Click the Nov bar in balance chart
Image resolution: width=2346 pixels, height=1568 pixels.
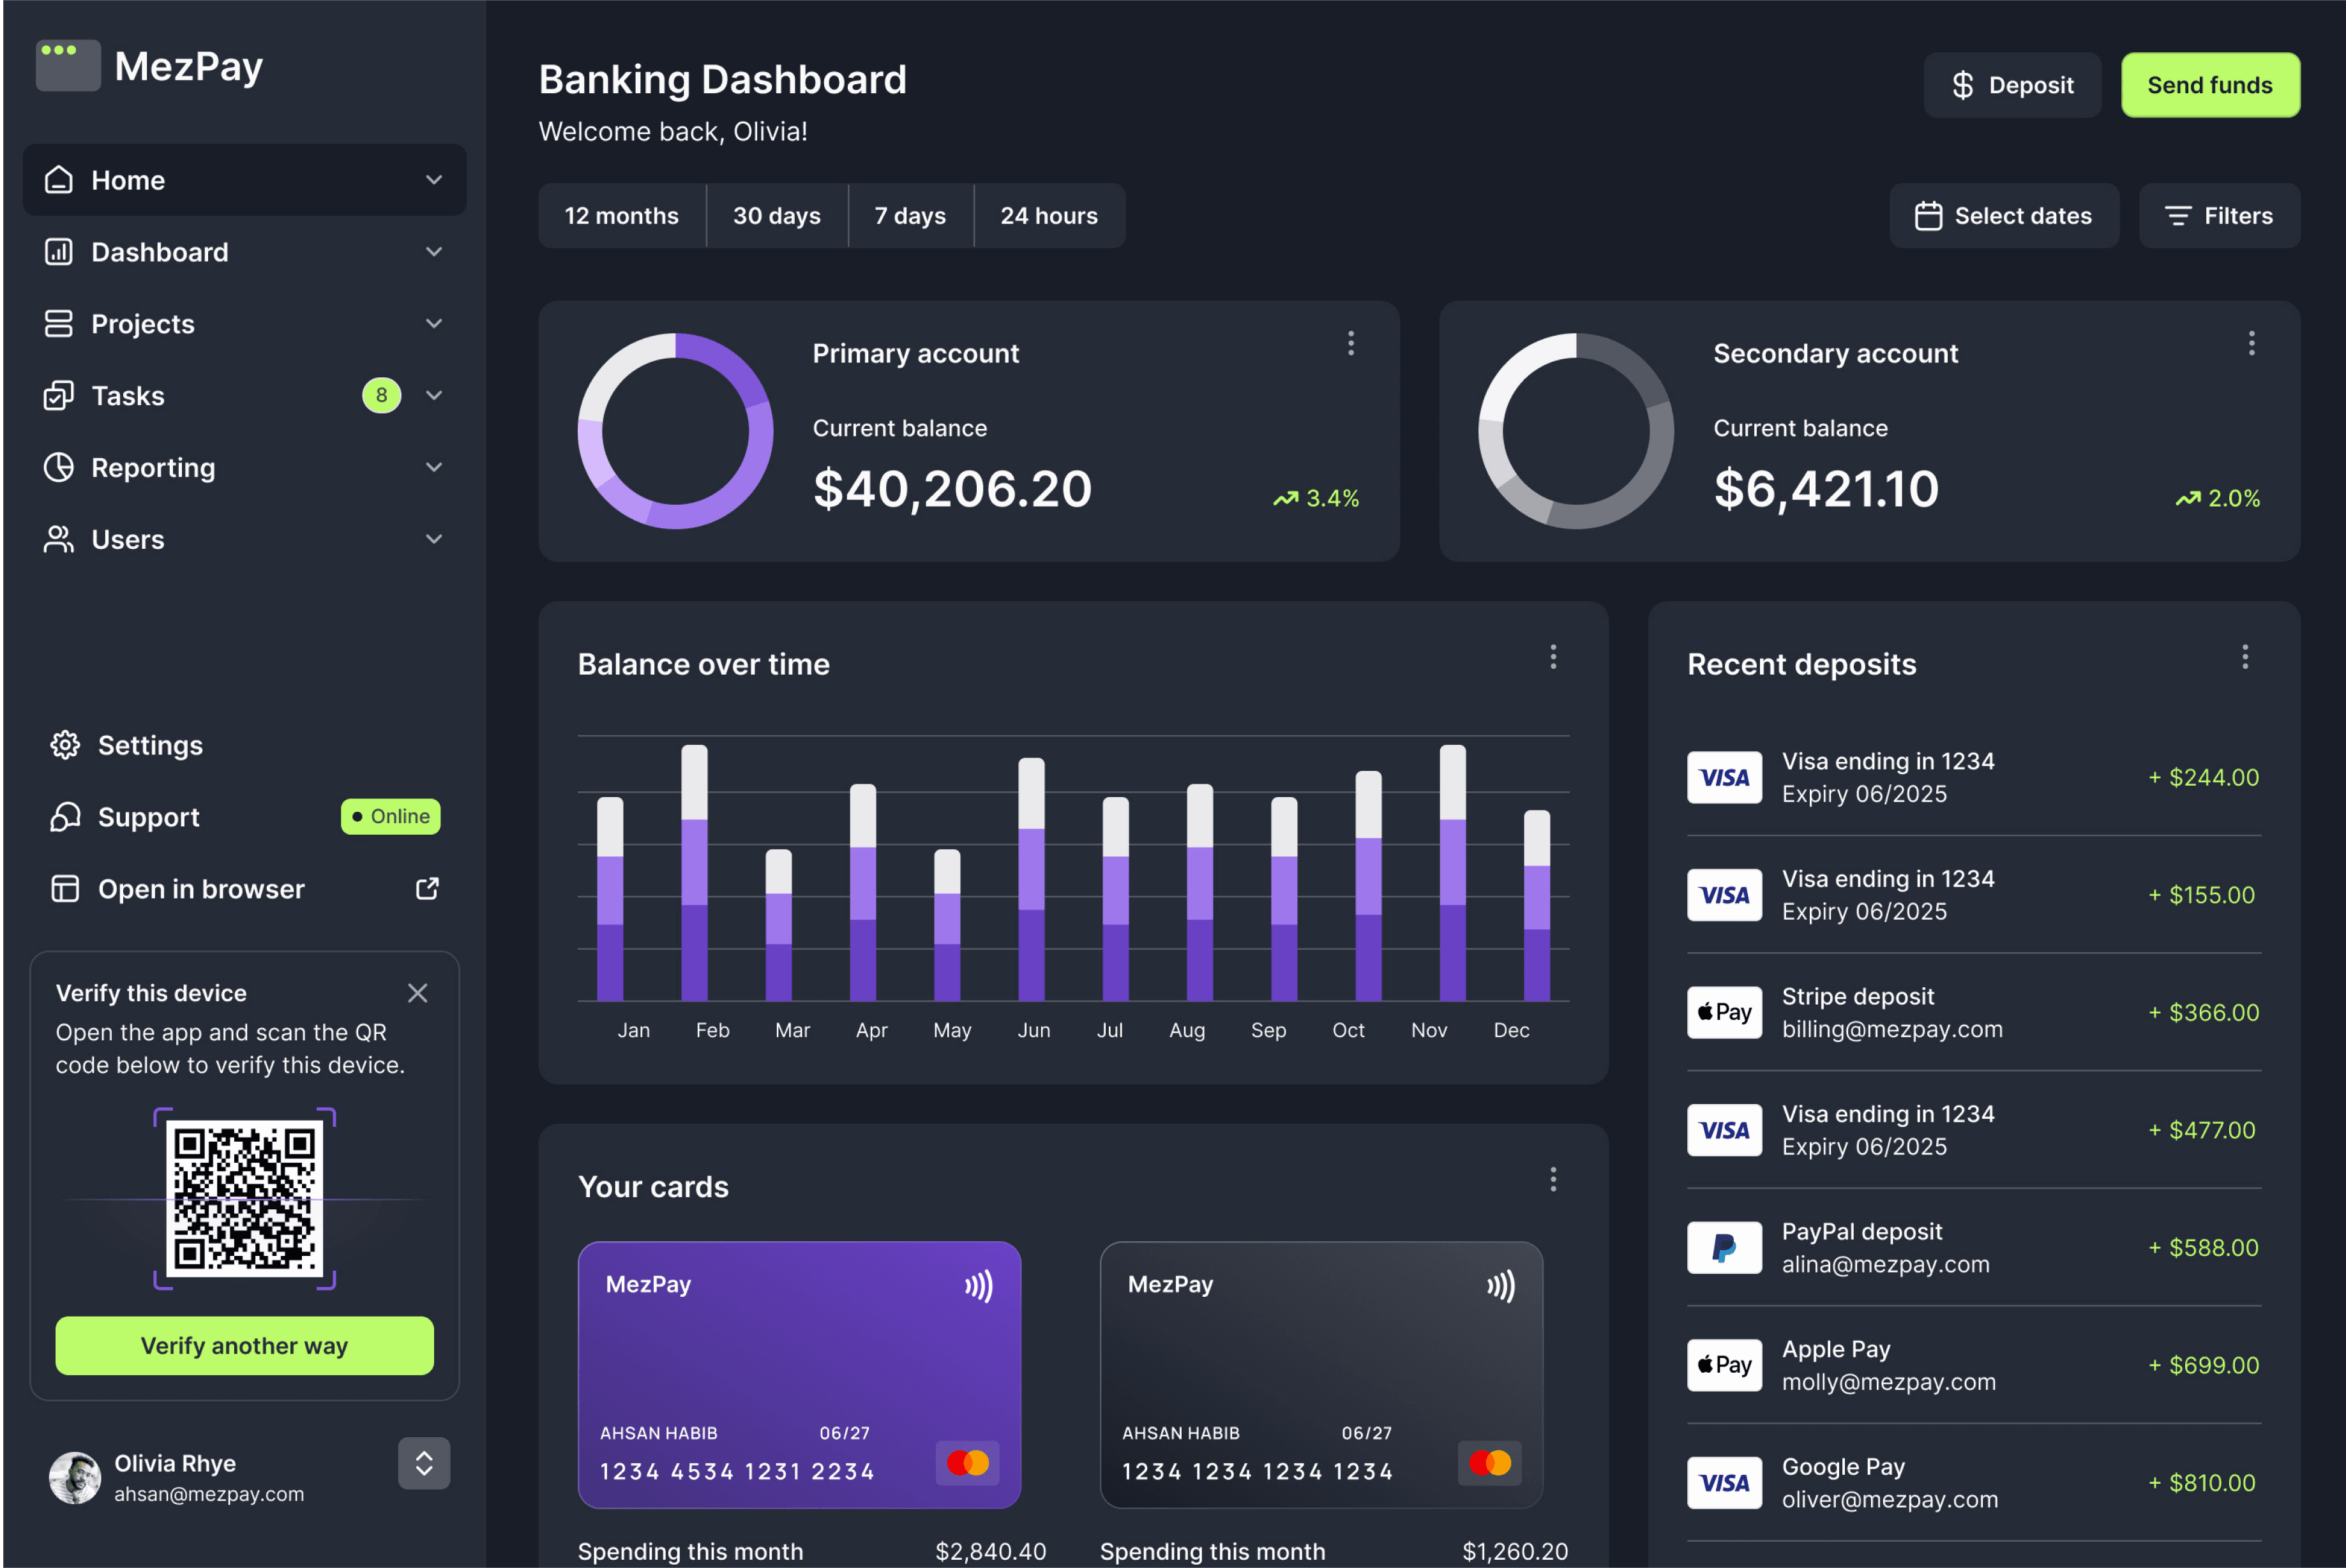click(x=1453, y=872)
